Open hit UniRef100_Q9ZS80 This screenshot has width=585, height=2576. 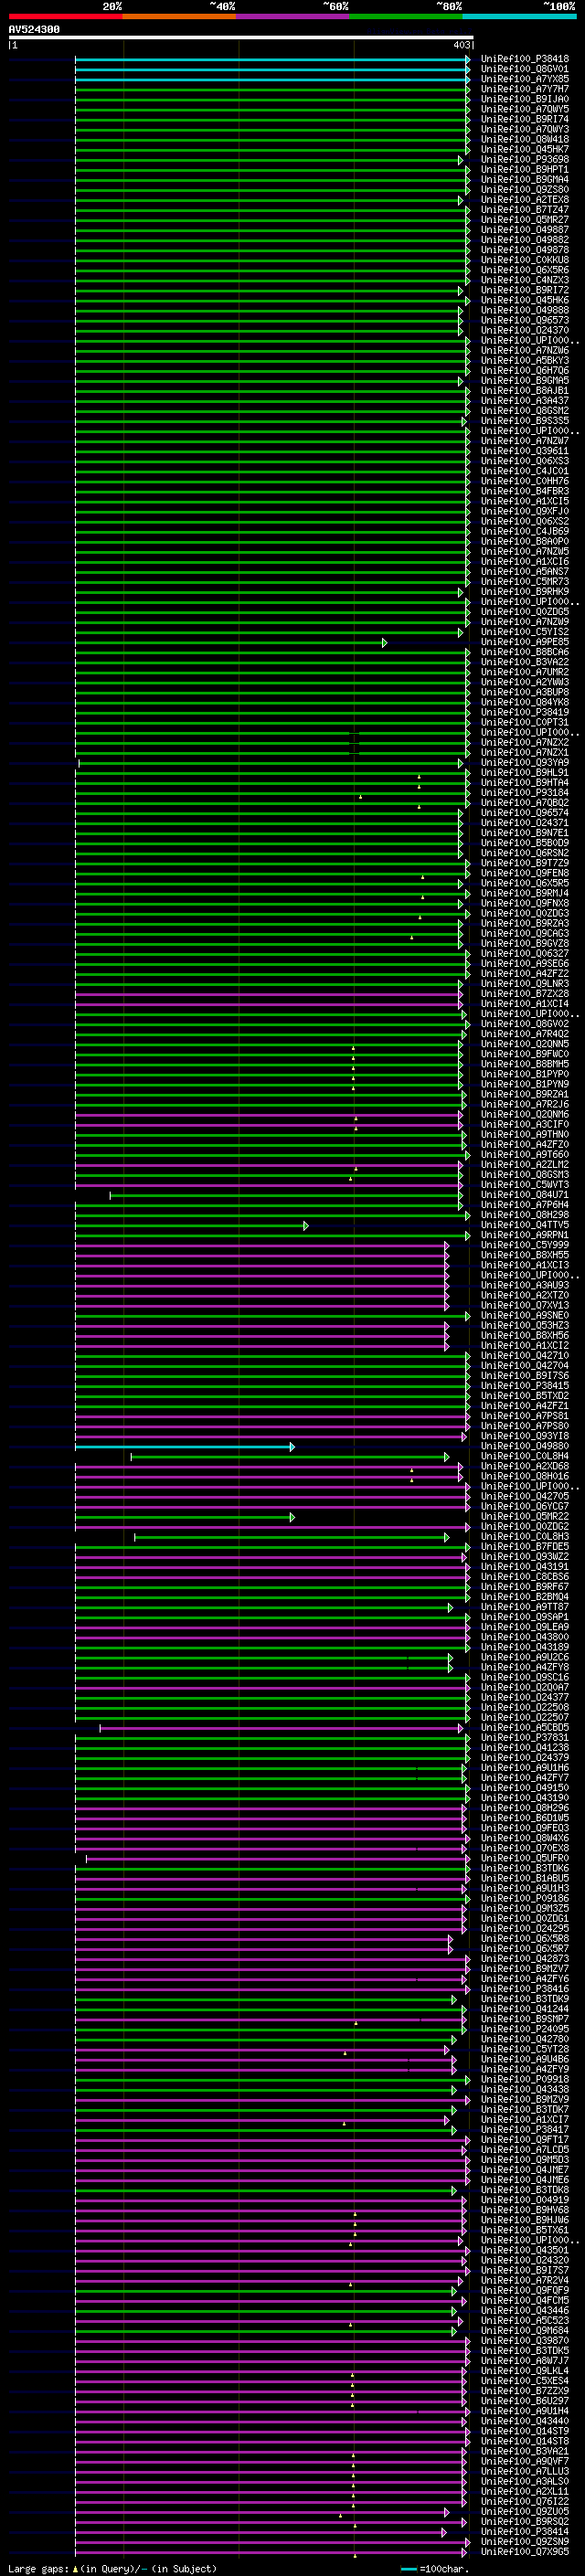tap(525, 190)
